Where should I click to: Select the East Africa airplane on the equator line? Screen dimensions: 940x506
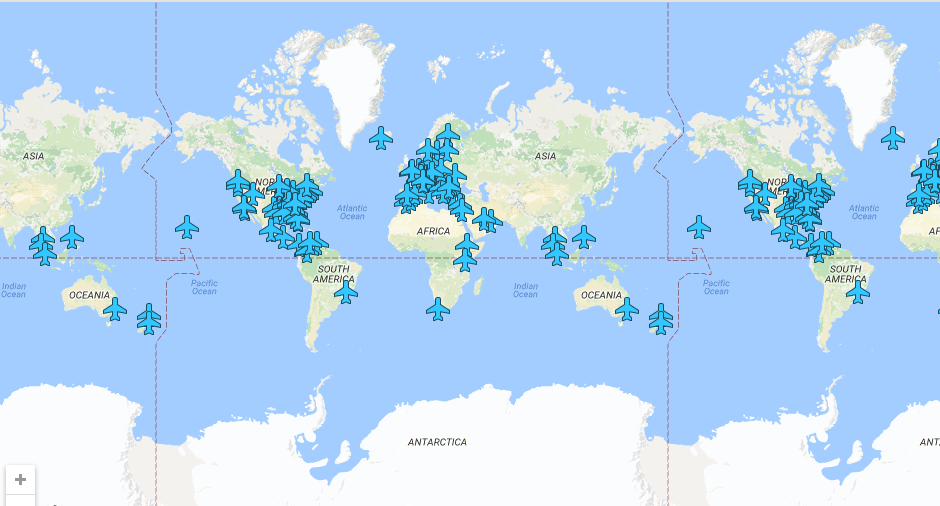[465, 260]
